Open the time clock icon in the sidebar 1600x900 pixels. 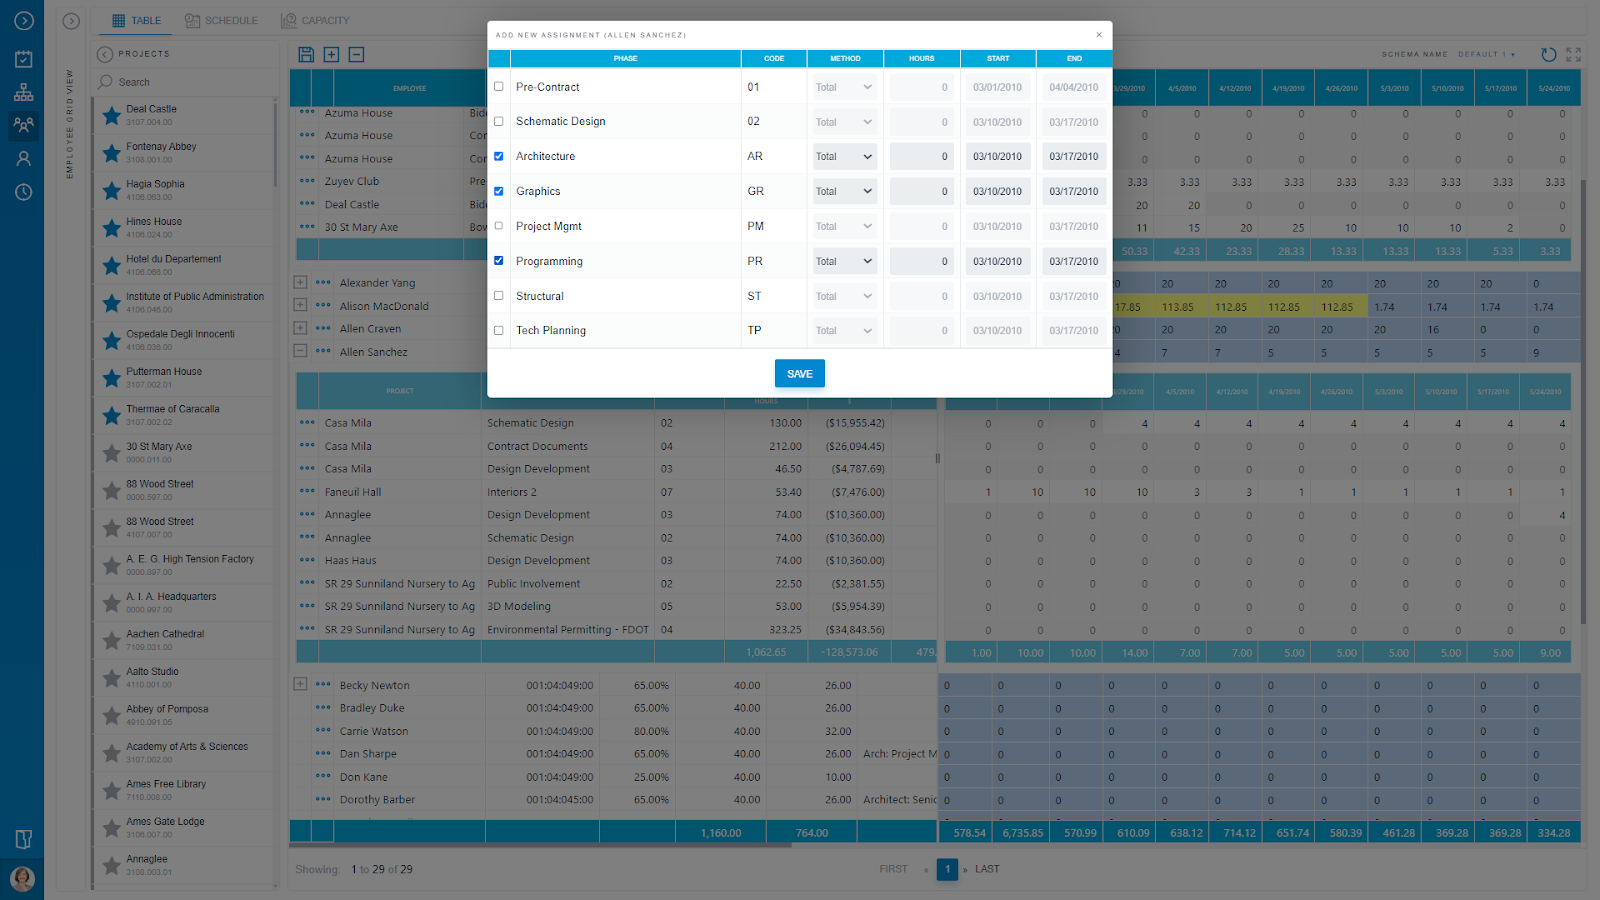click(x=23, y=192)
